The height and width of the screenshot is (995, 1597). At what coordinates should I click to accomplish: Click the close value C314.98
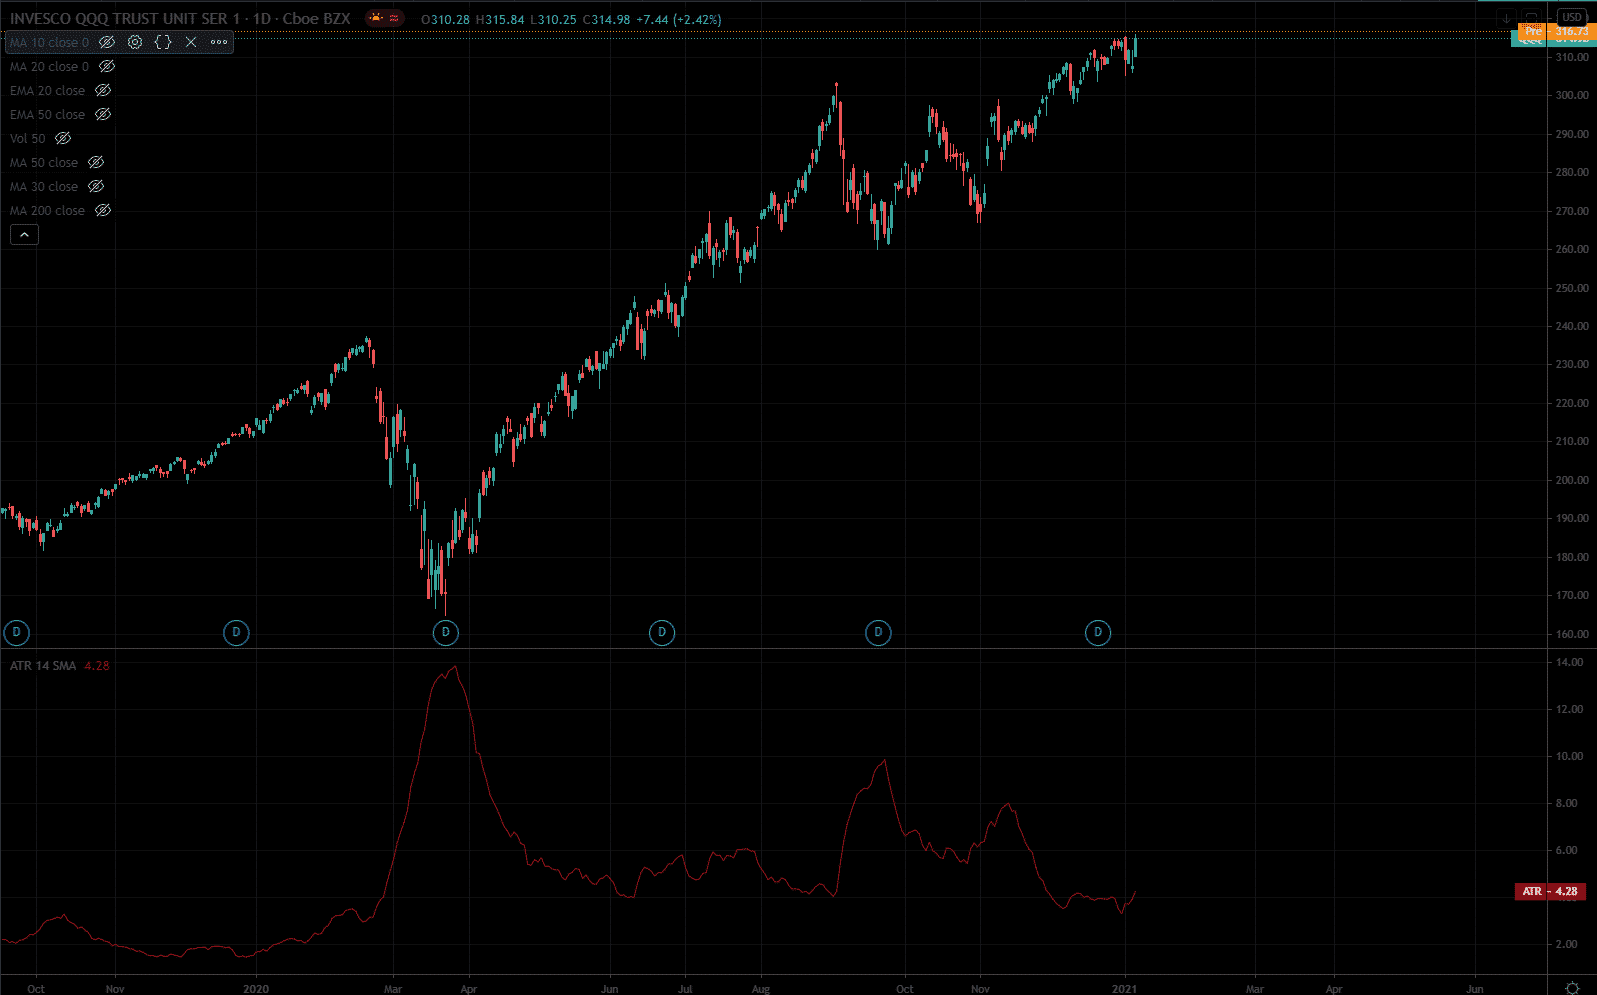(x=607, y=19)
